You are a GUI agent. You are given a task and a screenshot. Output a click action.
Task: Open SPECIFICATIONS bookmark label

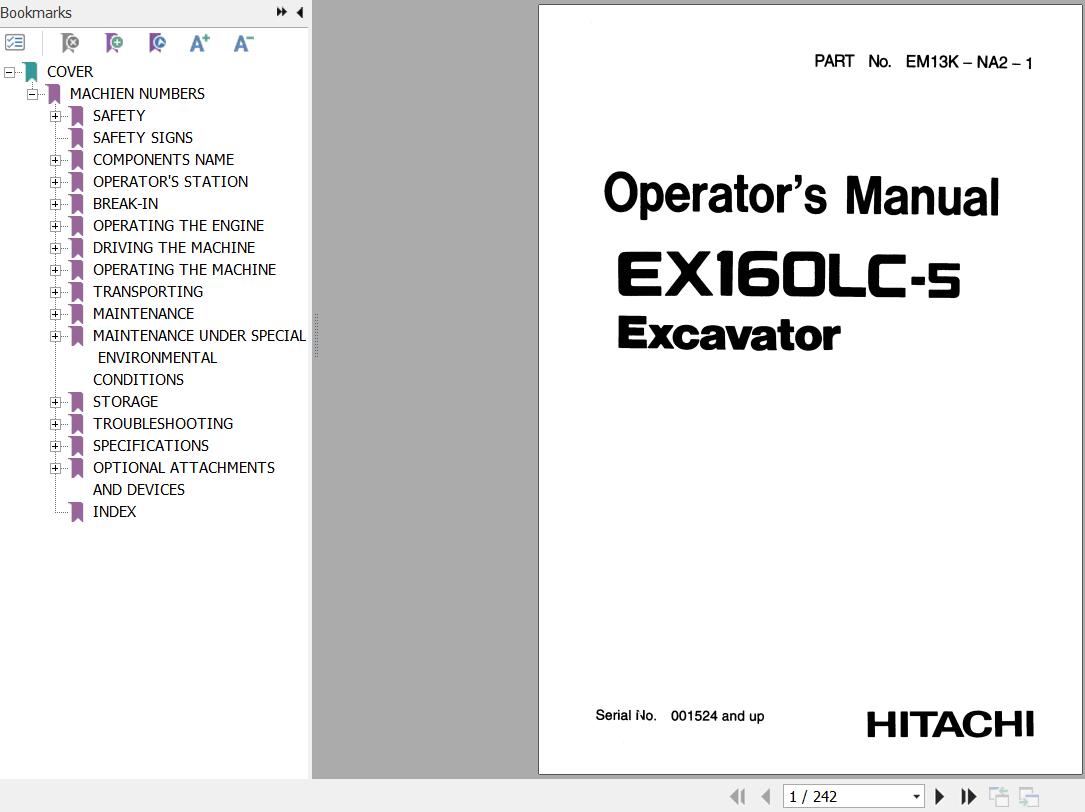(151, 446)
